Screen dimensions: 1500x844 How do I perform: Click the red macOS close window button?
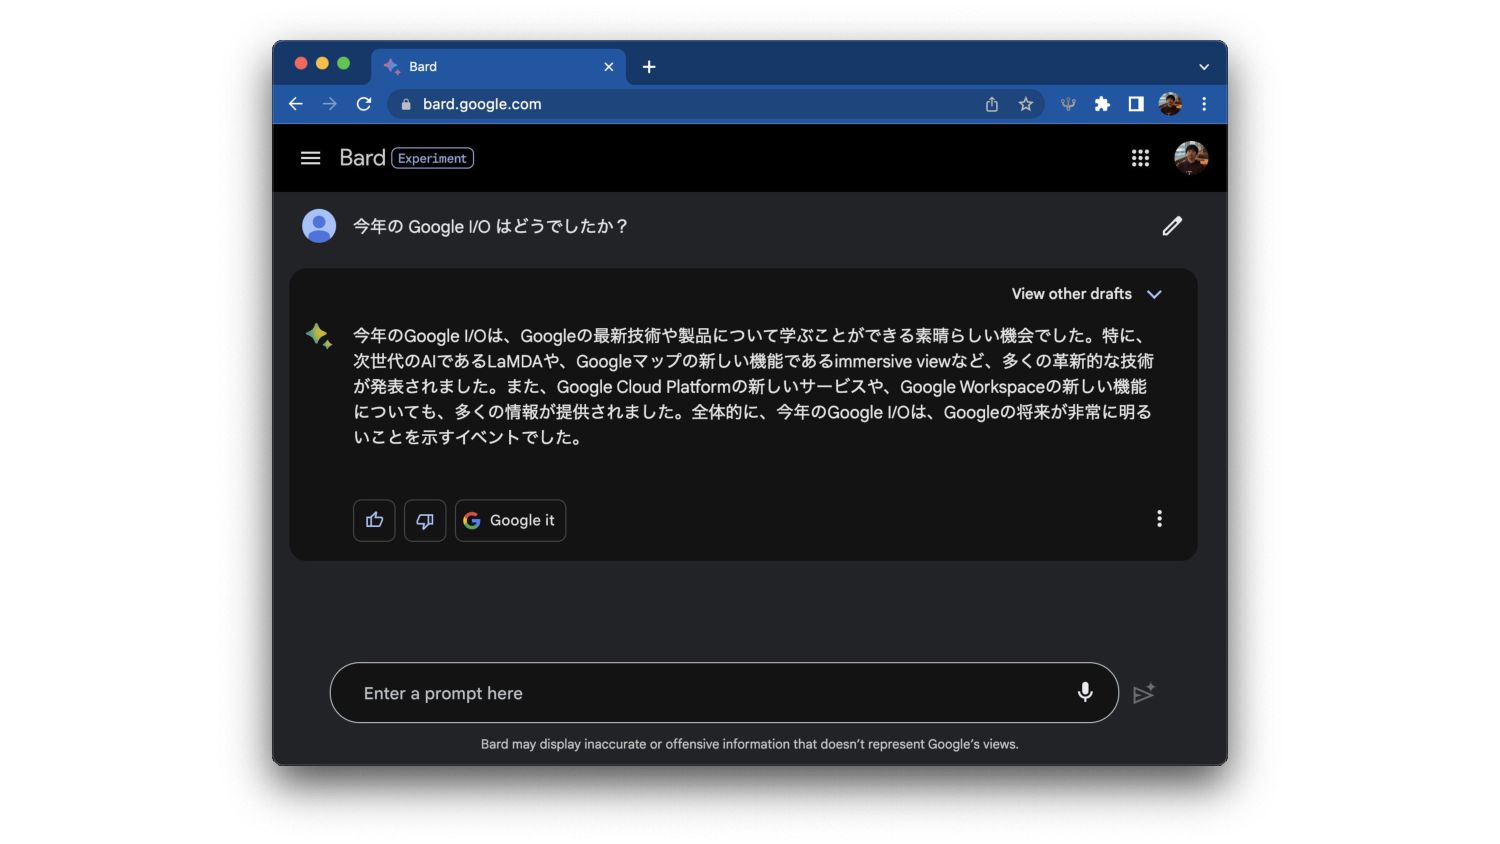[x=300, y=63]
